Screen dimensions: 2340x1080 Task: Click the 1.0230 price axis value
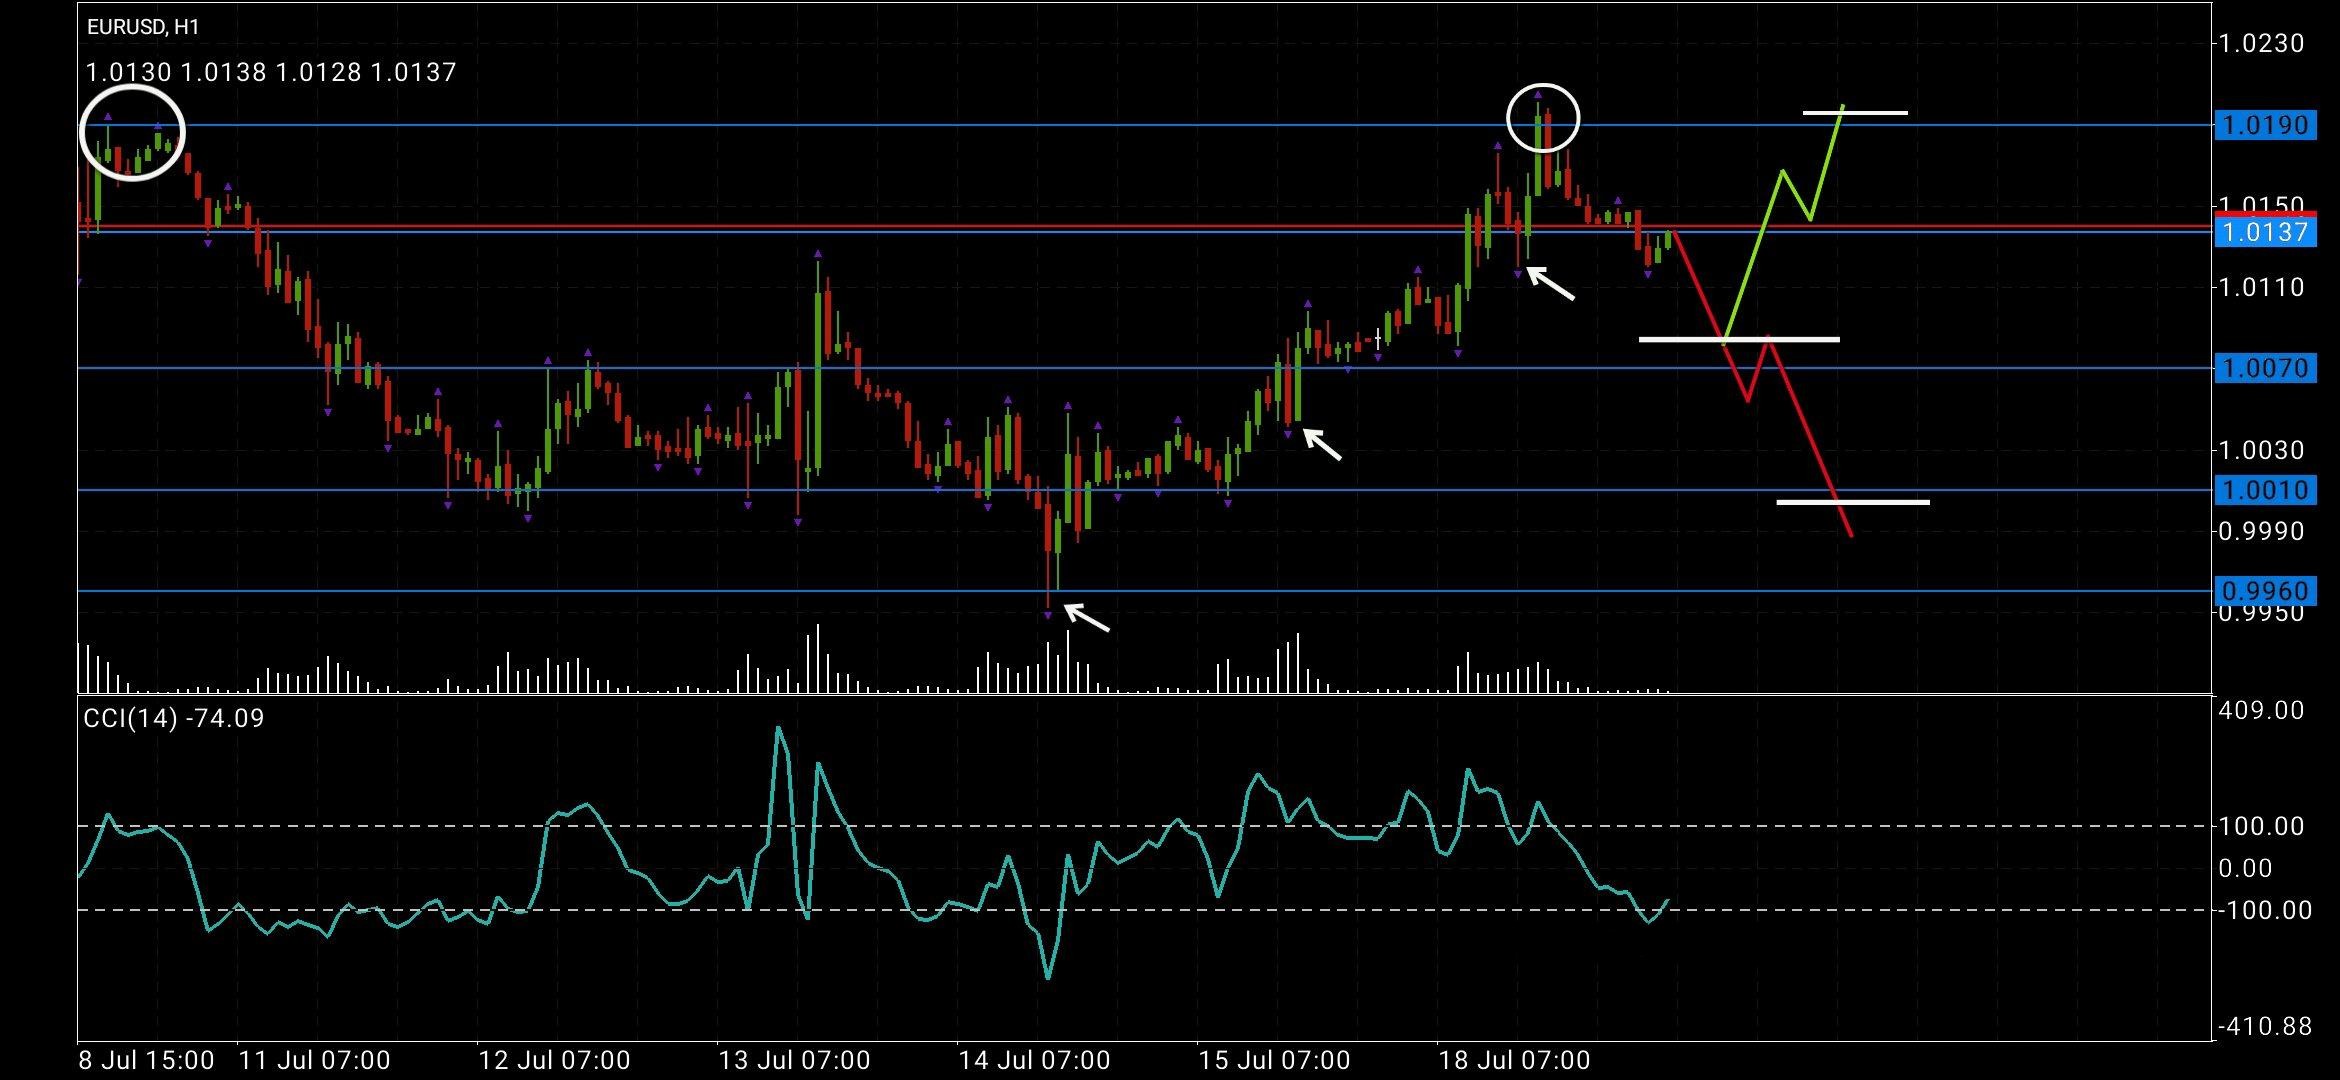pos(2262,43)
